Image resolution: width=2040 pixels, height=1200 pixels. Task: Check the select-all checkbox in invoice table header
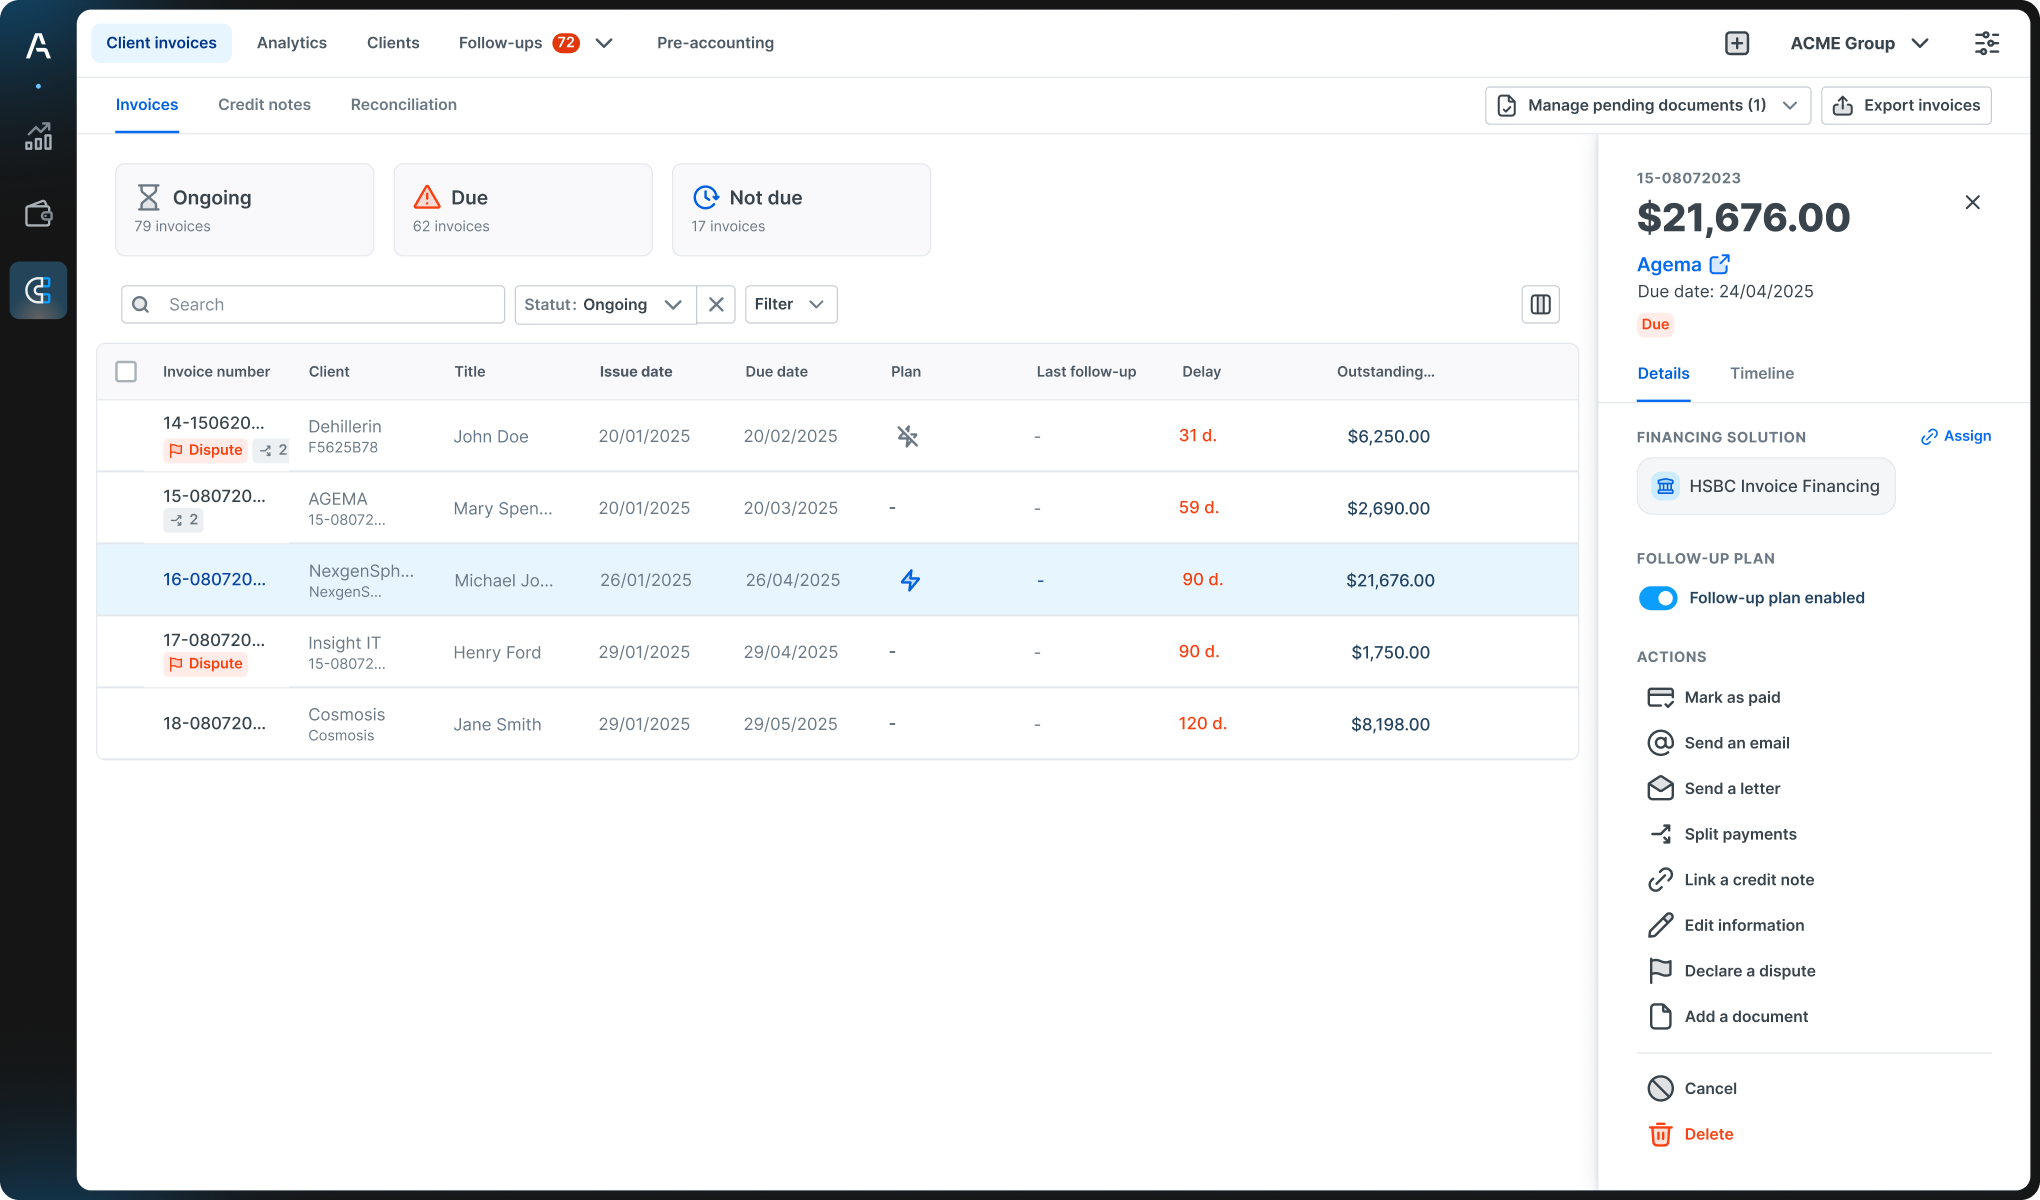(x=126, y=371)
